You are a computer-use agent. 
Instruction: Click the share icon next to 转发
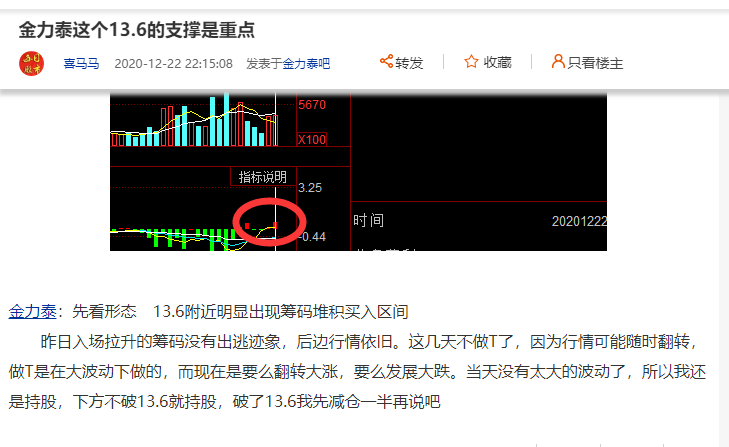point(386,61)
